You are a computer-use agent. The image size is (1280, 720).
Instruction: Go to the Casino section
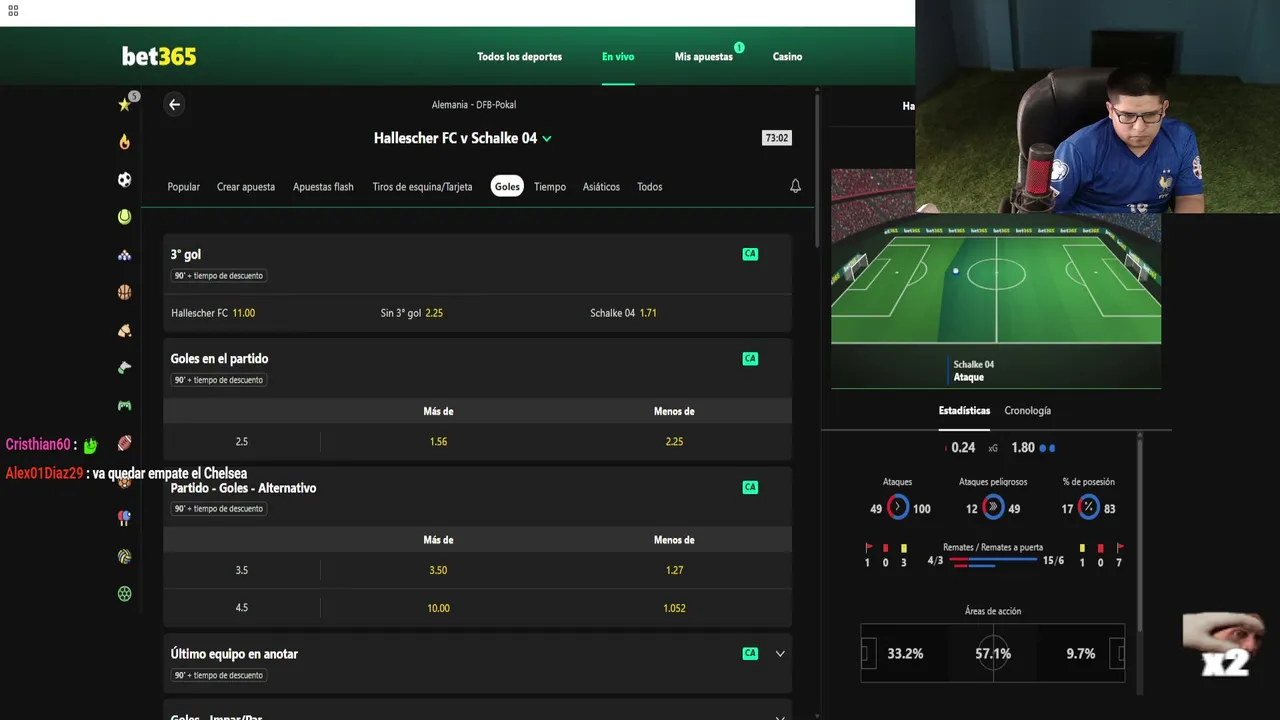787,57
